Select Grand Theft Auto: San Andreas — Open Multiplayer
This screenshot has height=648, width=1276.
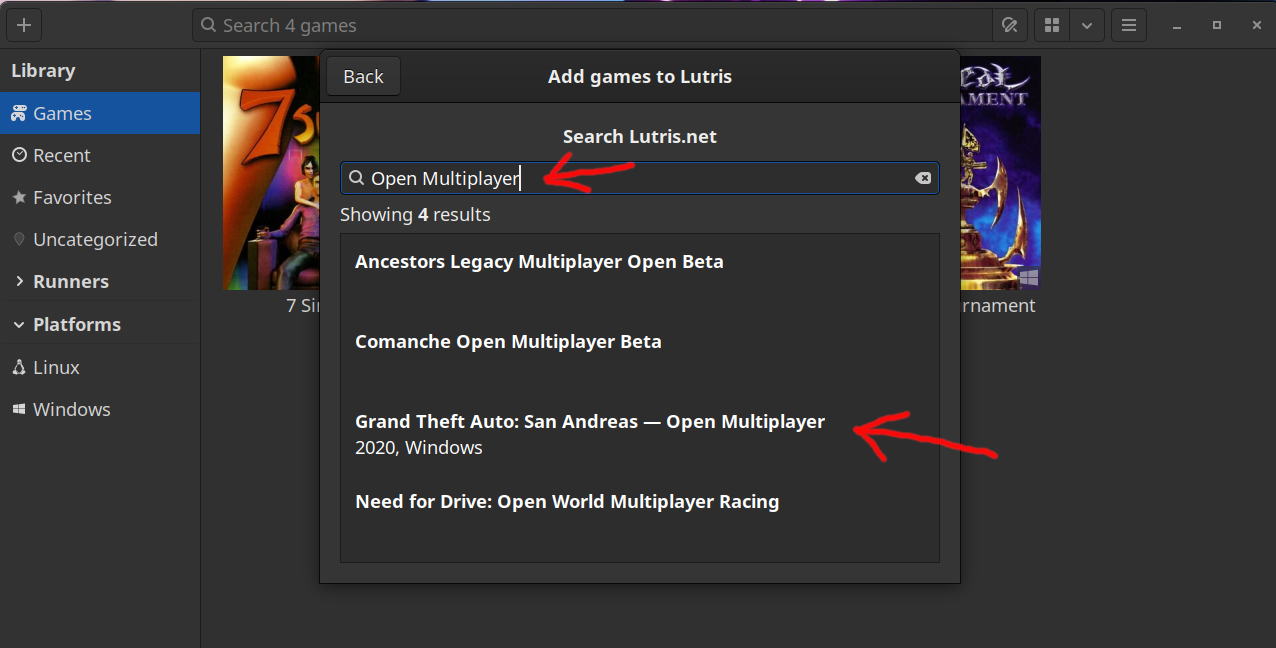[x=640, y=435]
